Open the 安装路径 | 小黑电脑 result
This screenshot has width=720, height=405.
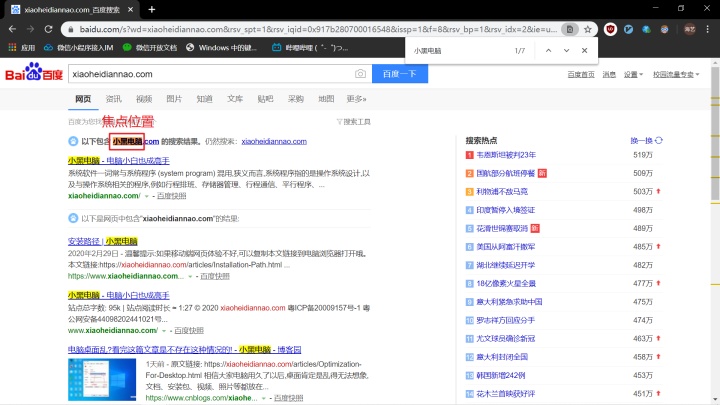tap(102, 241)
